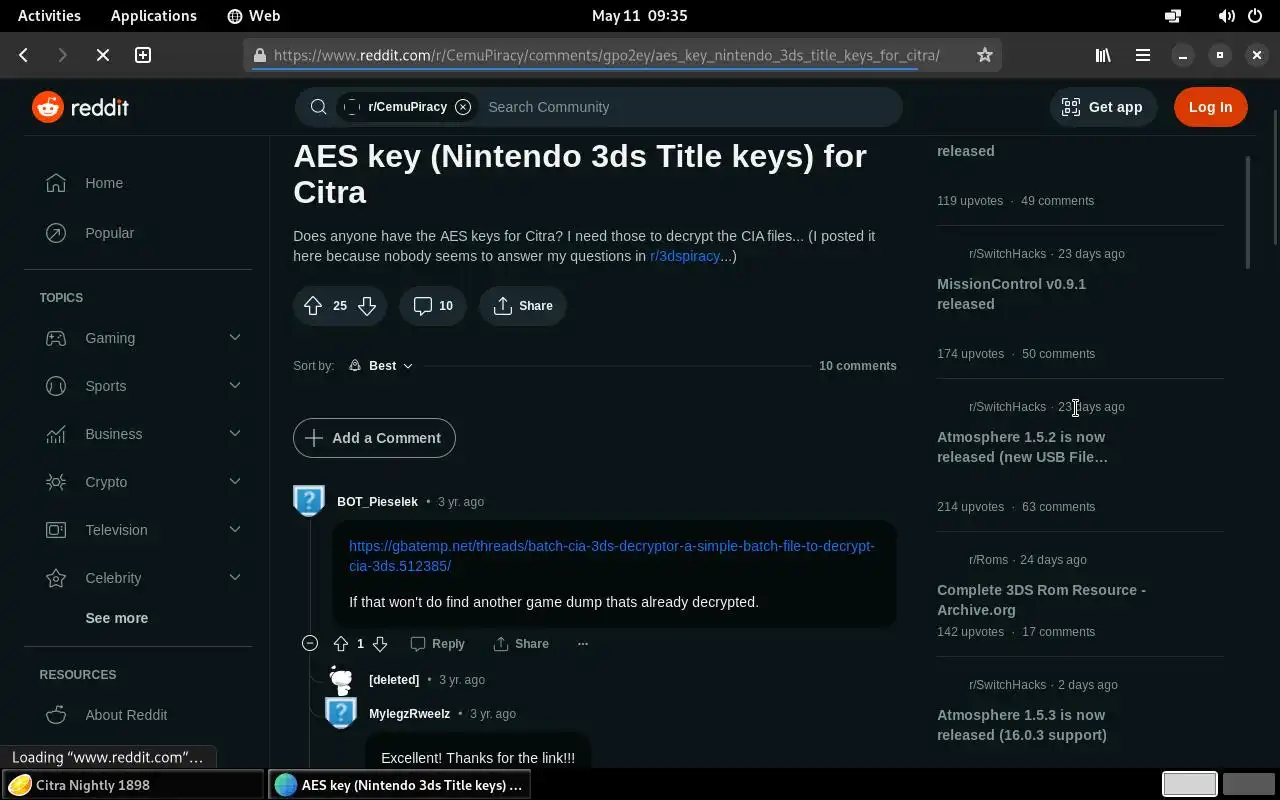Remove the r/CemuPiracy search filter
Screen dimensions: 1280x800
coord(463,107)
